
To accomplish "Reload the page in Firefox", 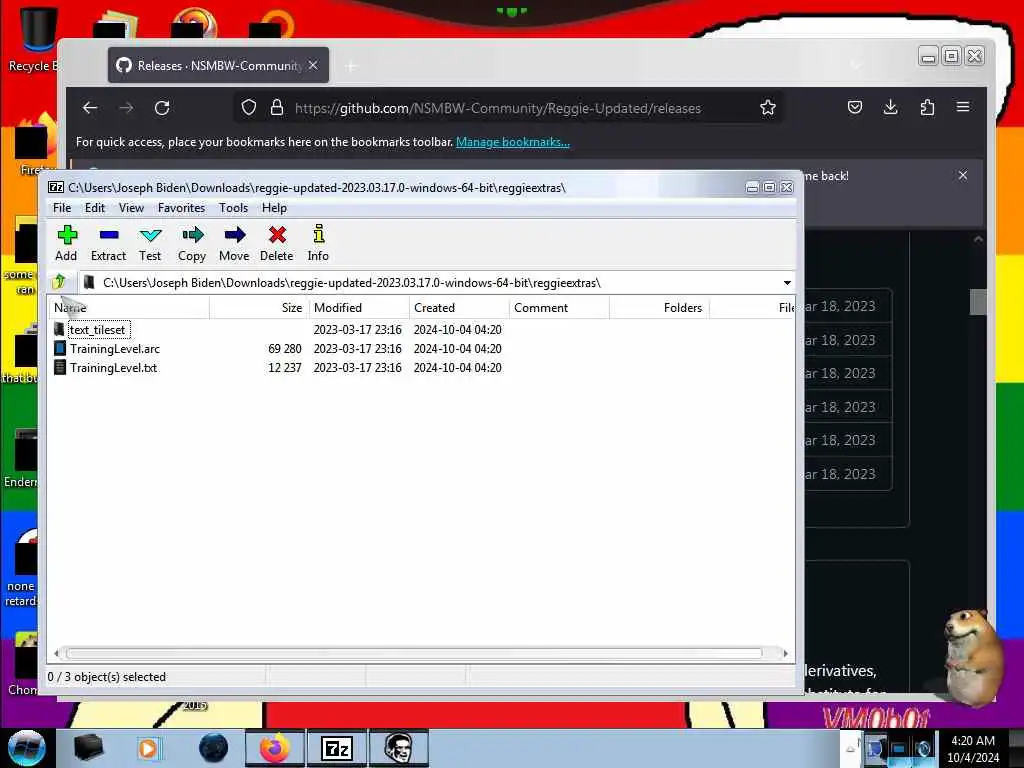I will (x=162, y=108).
